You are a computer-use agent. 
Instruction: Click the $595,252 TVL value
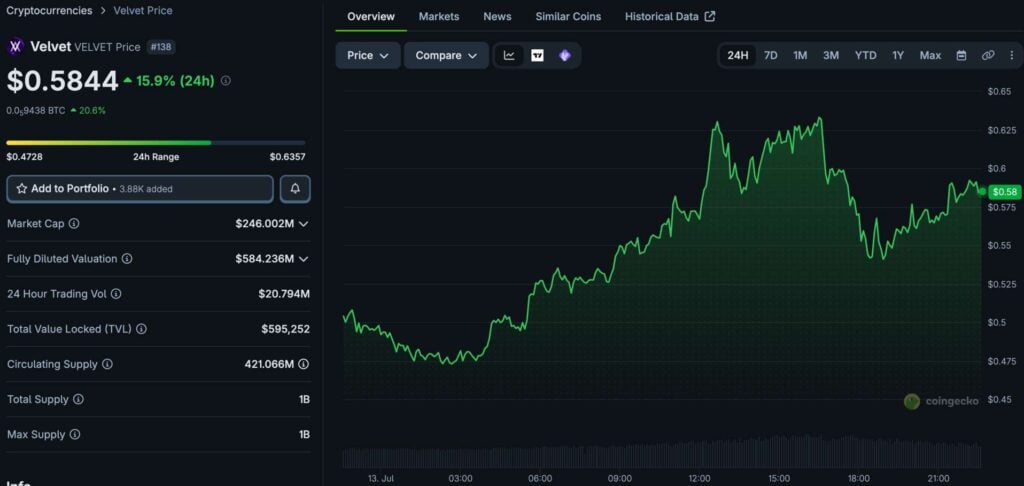(x=285, y=329)
